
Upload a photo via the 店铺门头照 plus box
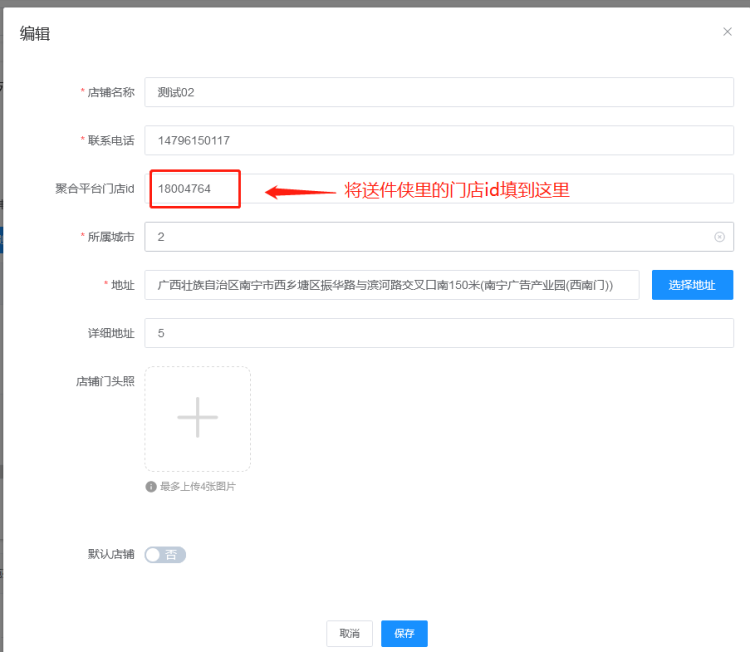tap(198, 419)
